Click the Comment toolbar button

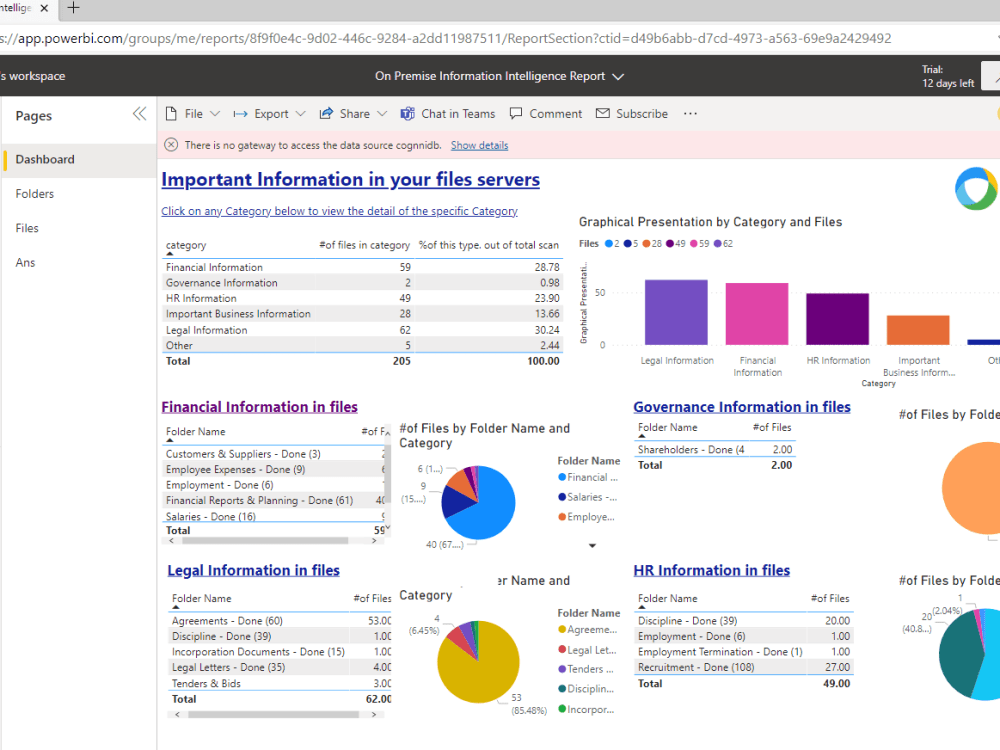pos(546,114)
